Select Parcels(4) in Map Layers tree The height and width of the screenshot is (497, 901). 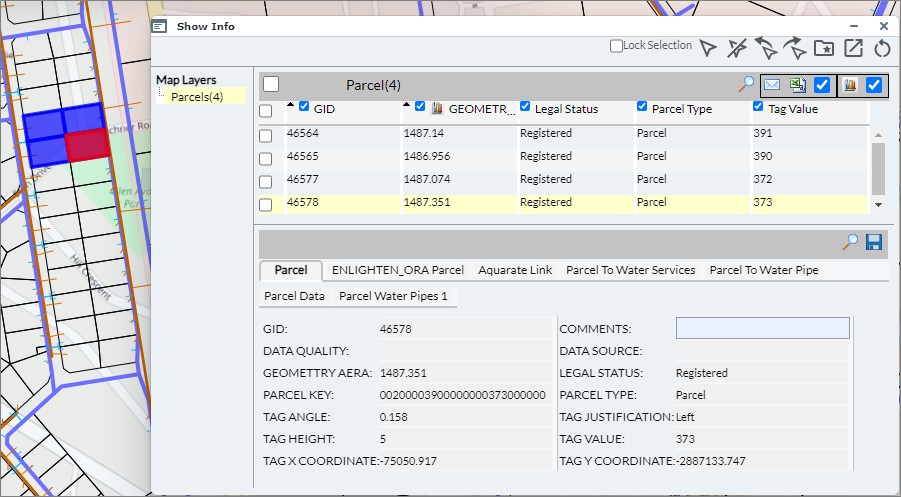coord(196,97)
